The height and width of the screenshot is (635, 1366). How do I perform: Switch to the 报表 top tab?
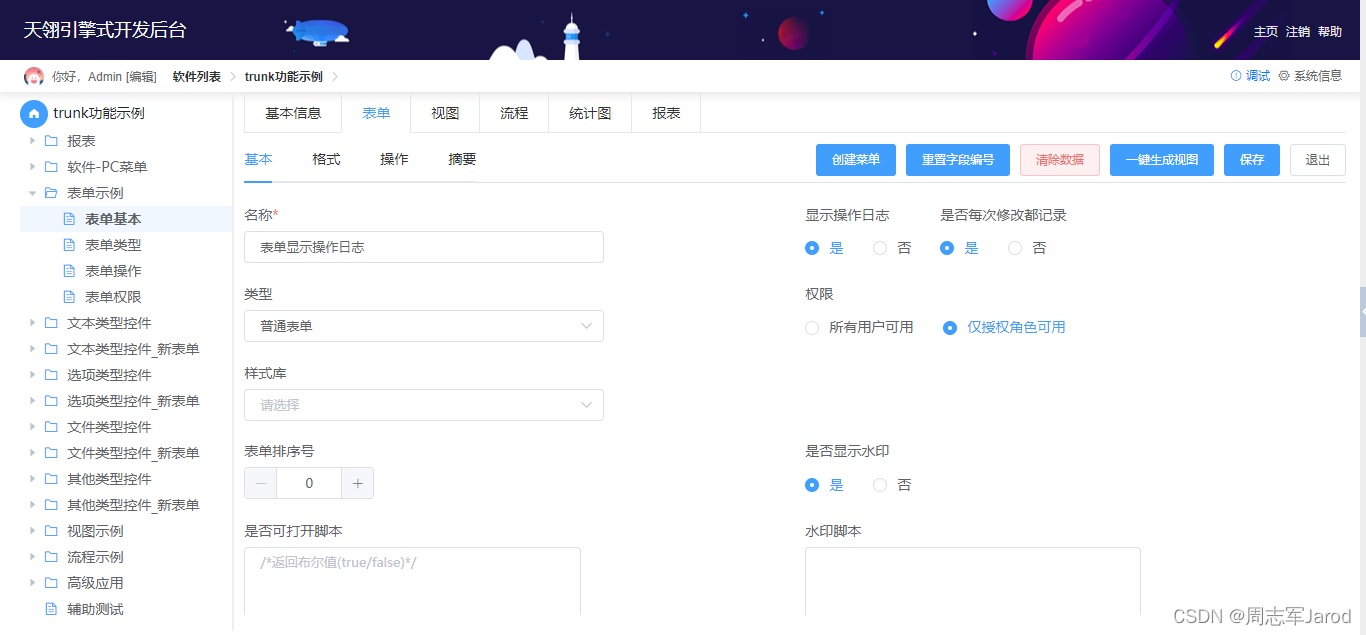coord(666,113)
